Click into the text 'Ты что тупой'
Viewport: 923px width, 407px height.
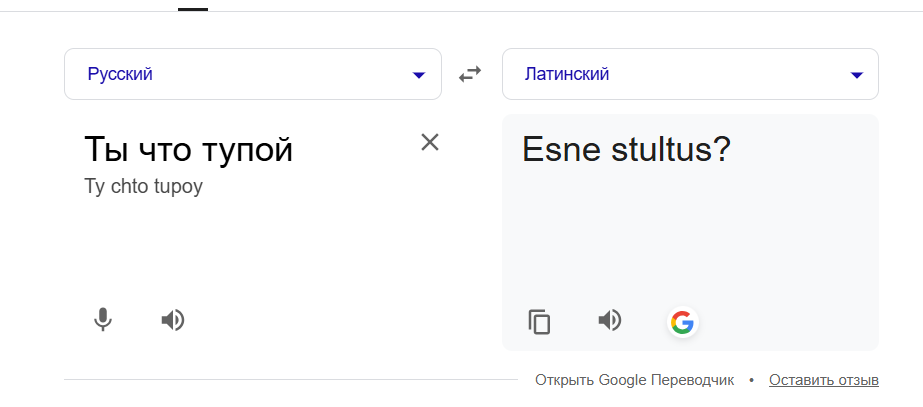pos(188,150)
